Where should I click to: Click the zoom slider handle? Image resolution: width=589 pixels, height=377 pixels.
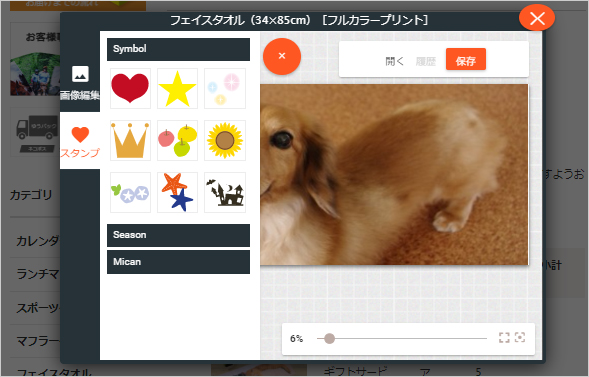(329, 338)
